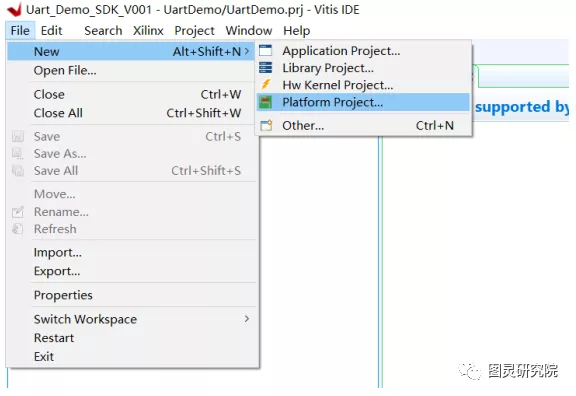The width and height of the screenshot is (576, 396).
Task: Click the Rename pencil icon
Action: click(x=18, y=212)
